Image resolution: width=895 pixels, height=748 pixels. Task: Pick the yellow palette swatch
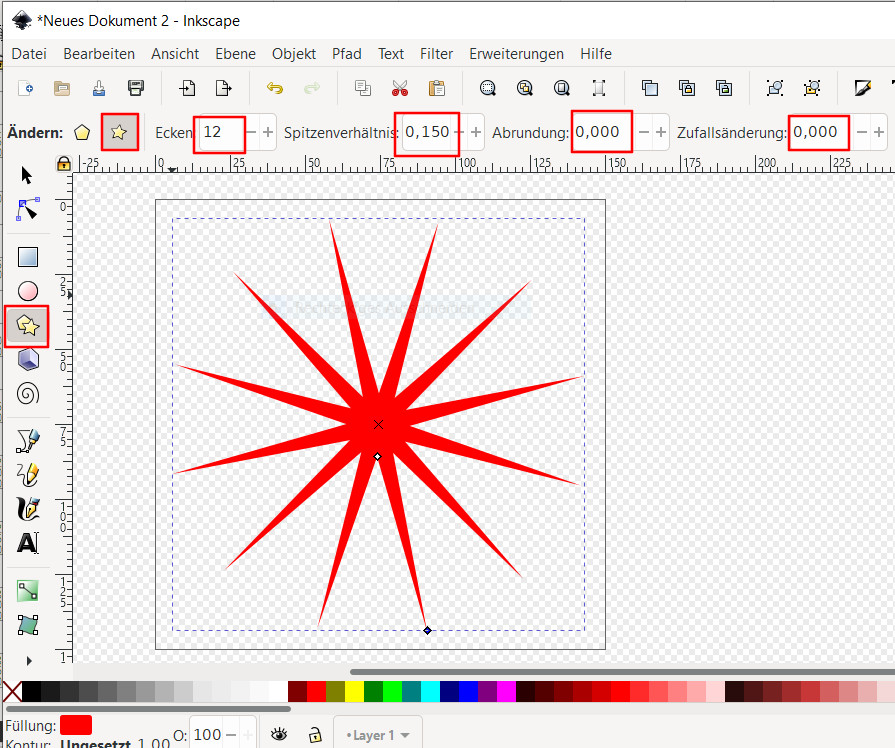click(x=354, y=691)
